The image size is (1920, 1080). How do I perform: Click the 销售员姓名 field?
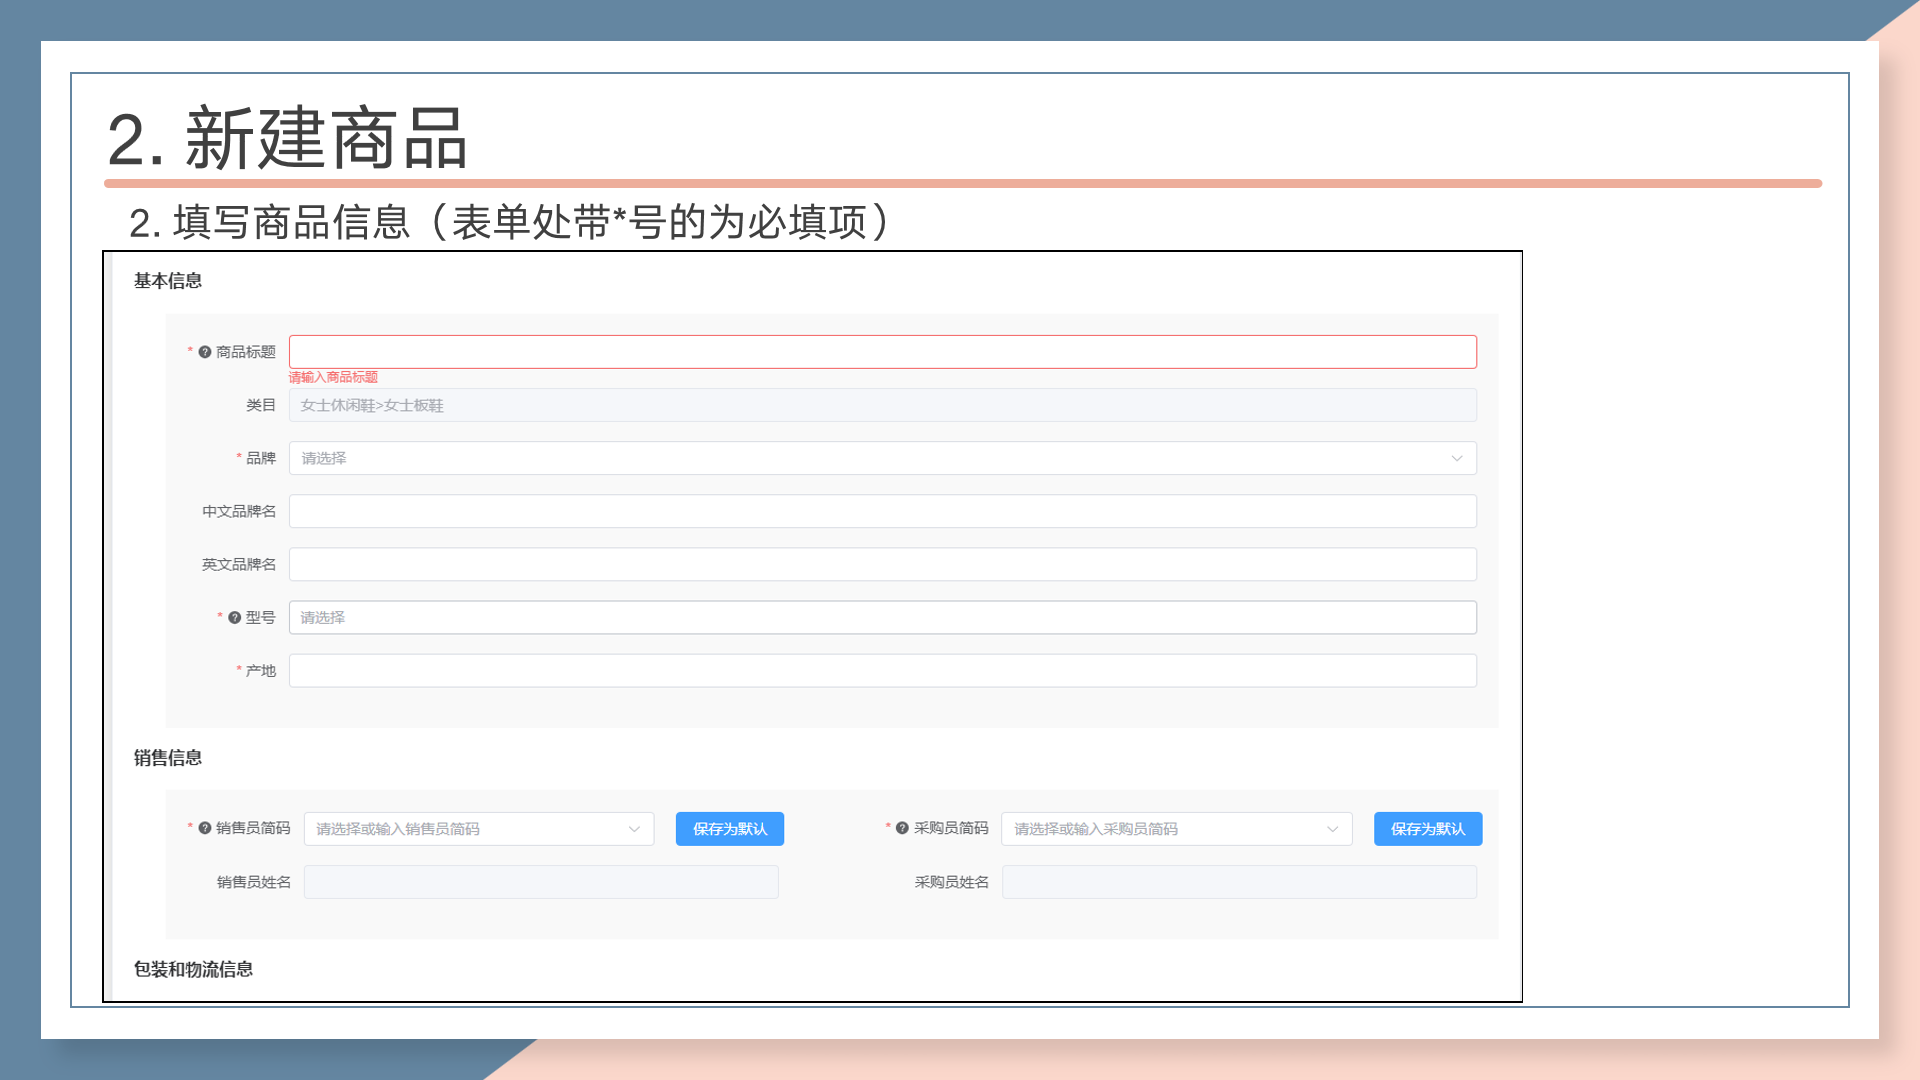[541, 882]
